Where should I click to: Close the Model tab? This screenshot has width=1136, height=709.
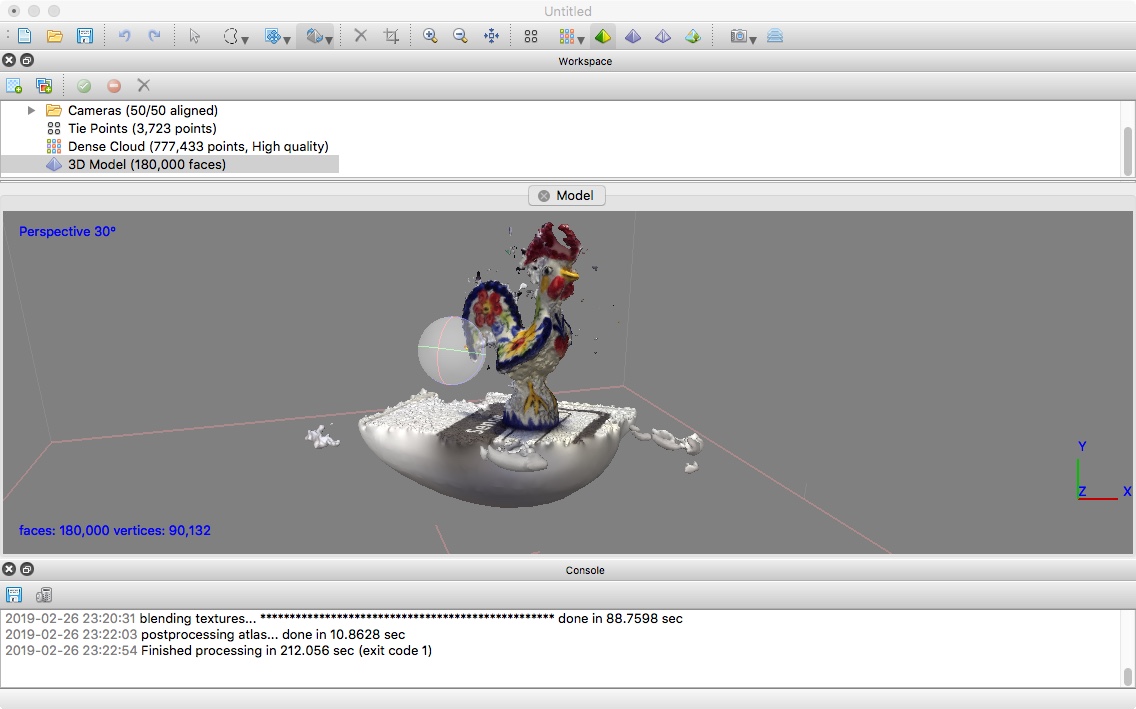tap(544, 196)
